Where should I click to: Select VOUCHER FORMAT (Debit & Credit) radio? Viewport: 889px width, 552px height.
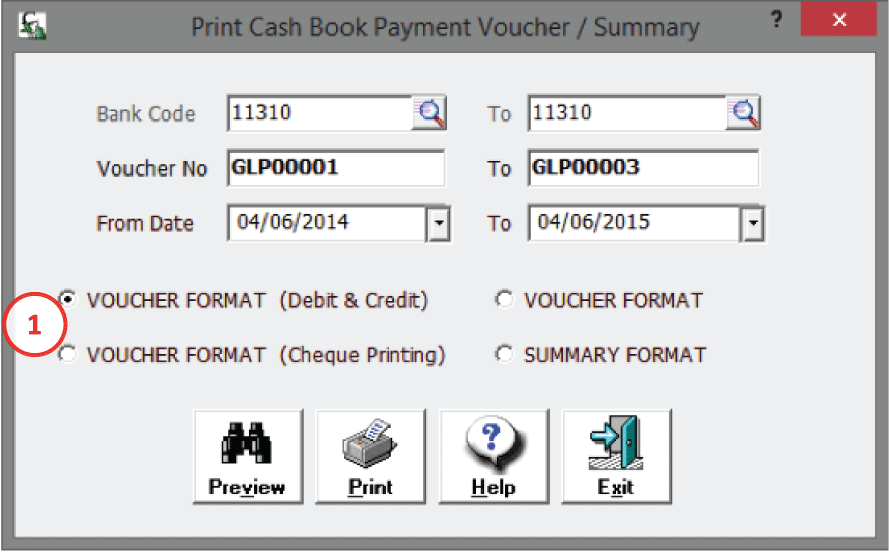68,298
